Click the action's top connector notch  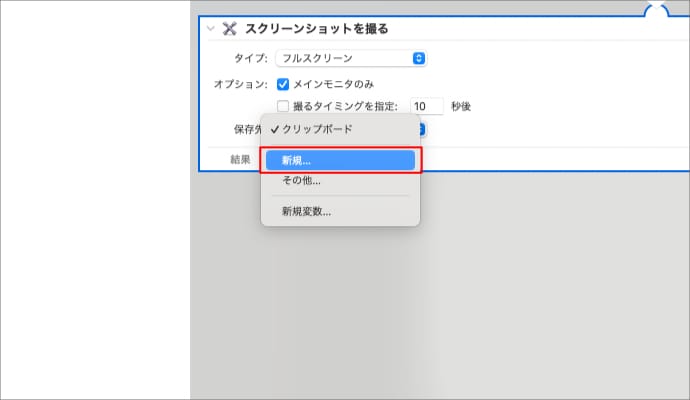[656, 10]
